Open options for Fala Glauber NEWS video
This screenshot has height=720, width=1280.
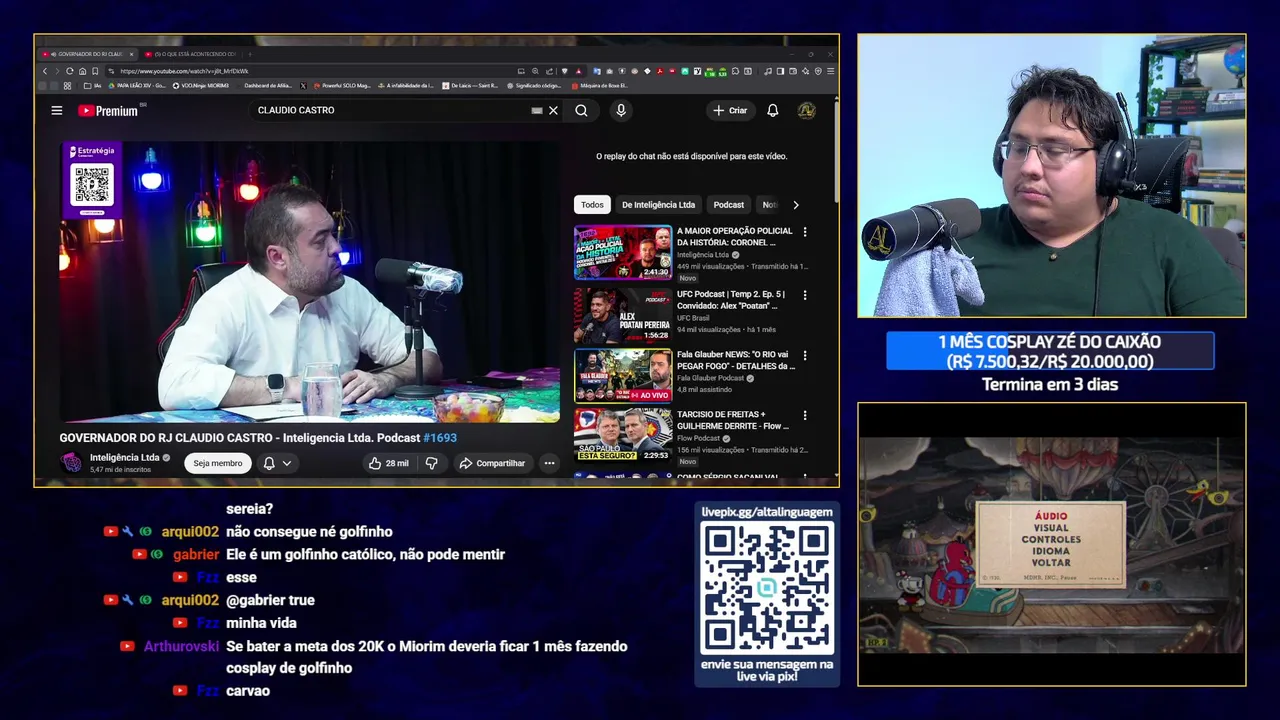(805, 355)
